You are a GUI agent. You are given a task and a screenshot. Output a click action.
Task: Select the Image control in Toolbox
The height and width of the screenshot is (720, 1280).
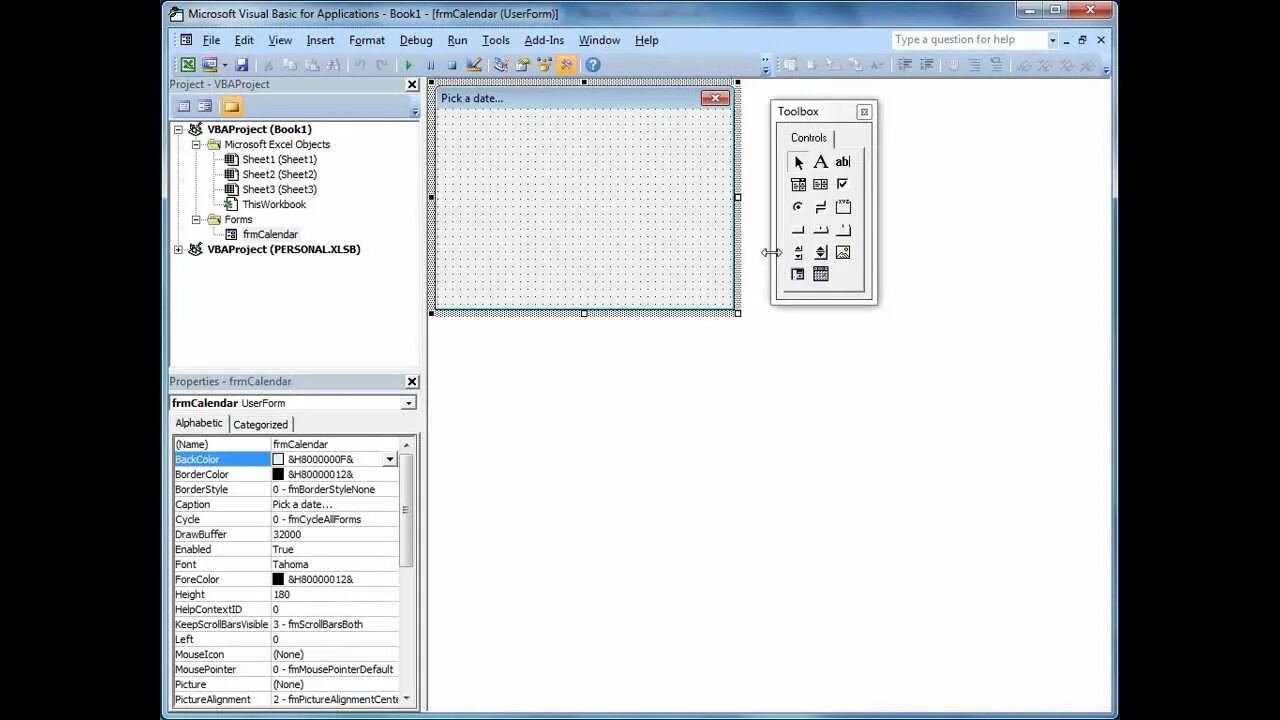(x=843, y=252)
